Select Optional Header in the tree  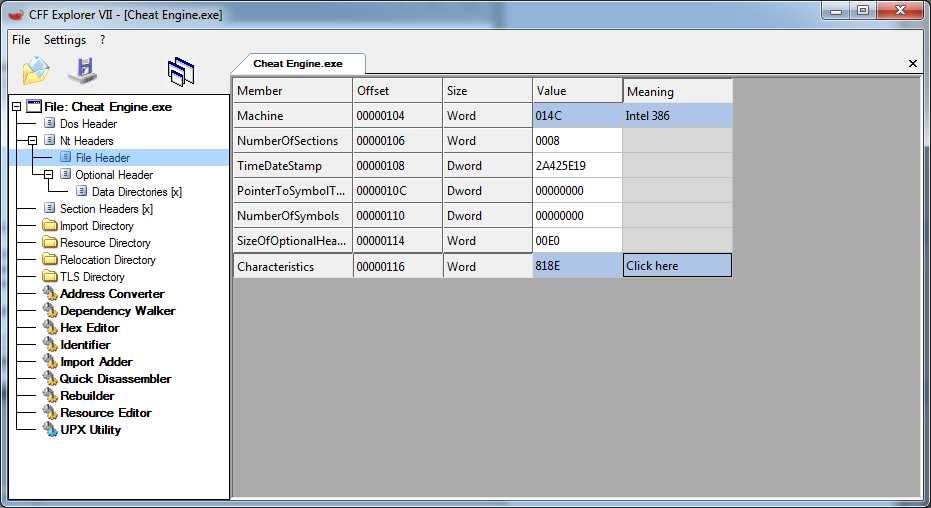click(x=114, y=174)
